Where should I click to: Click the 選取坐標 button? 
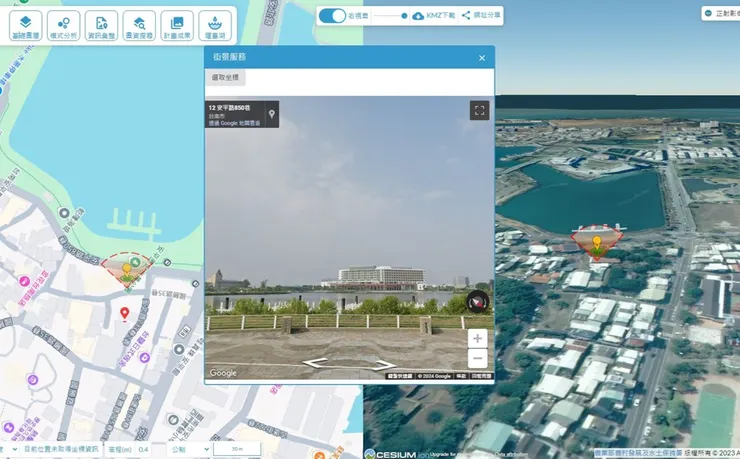[x=225, y=77]
